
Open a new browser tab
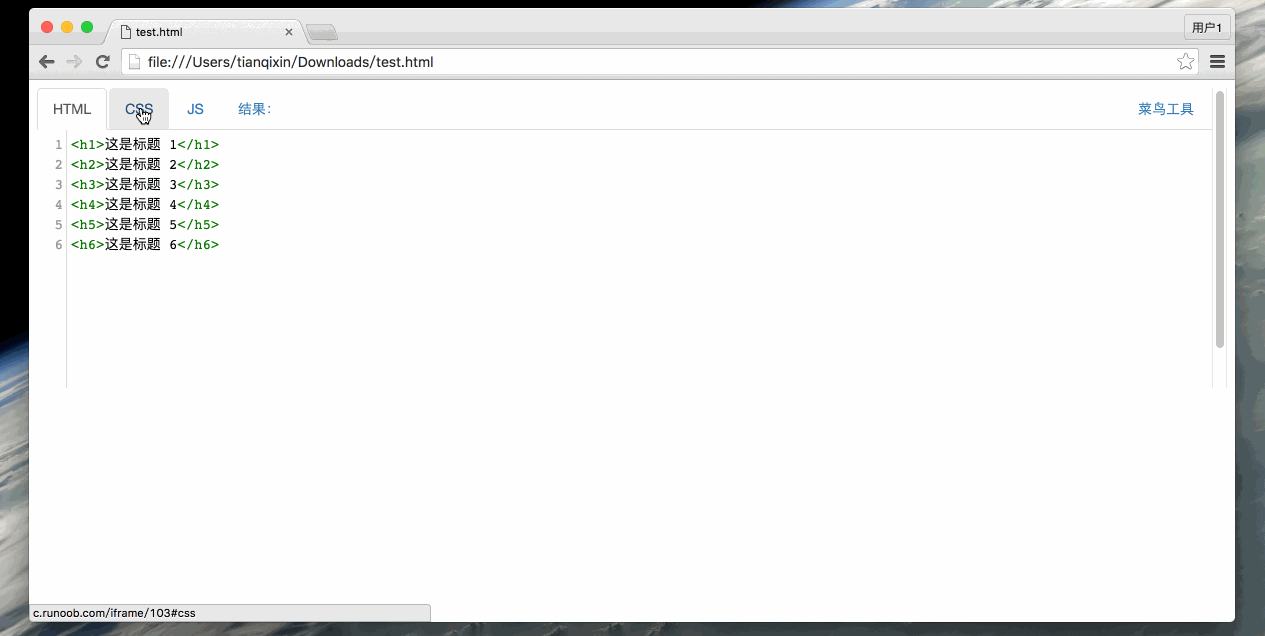322,33
